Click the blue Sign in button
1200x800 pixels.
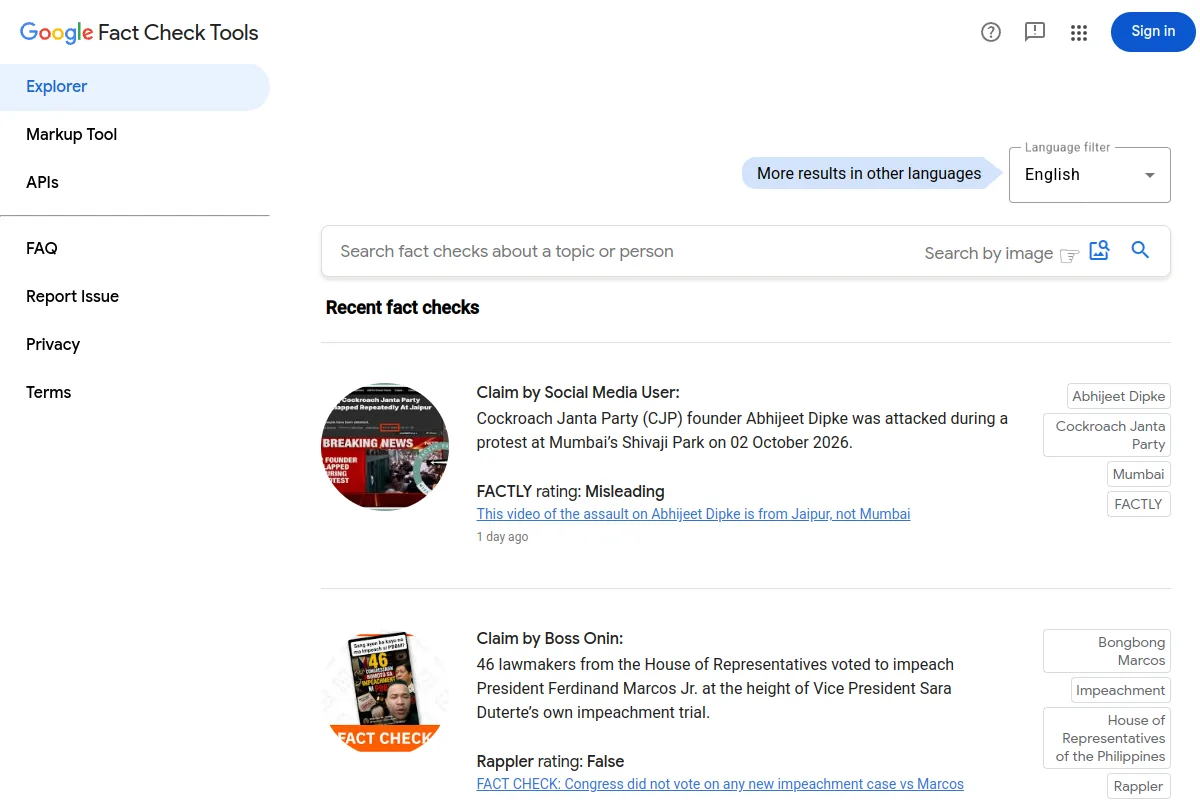pyautogui.click(x=1153, y=32)
